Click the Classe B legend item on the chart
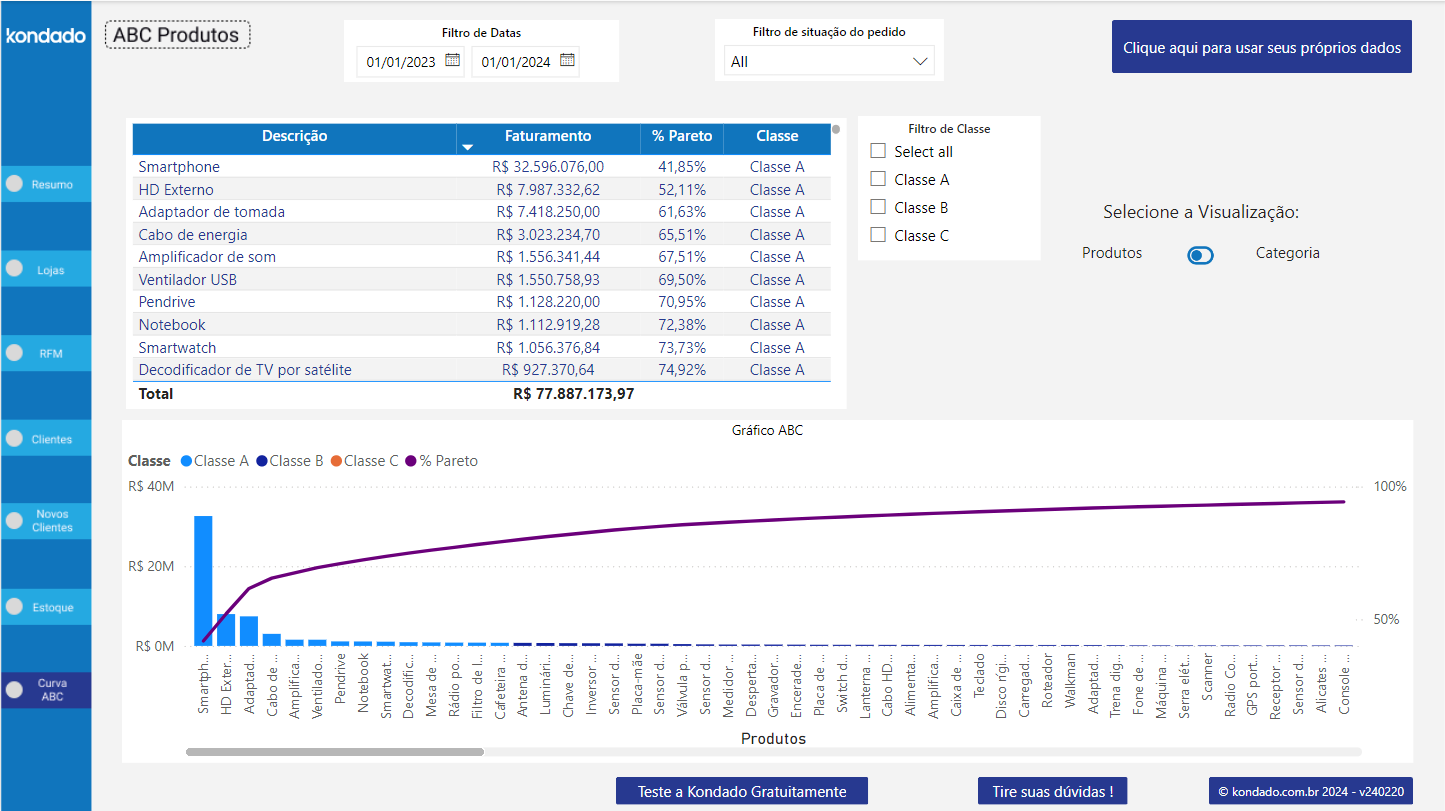Screen dimensions: 1445x811 [x=290, y=461]
